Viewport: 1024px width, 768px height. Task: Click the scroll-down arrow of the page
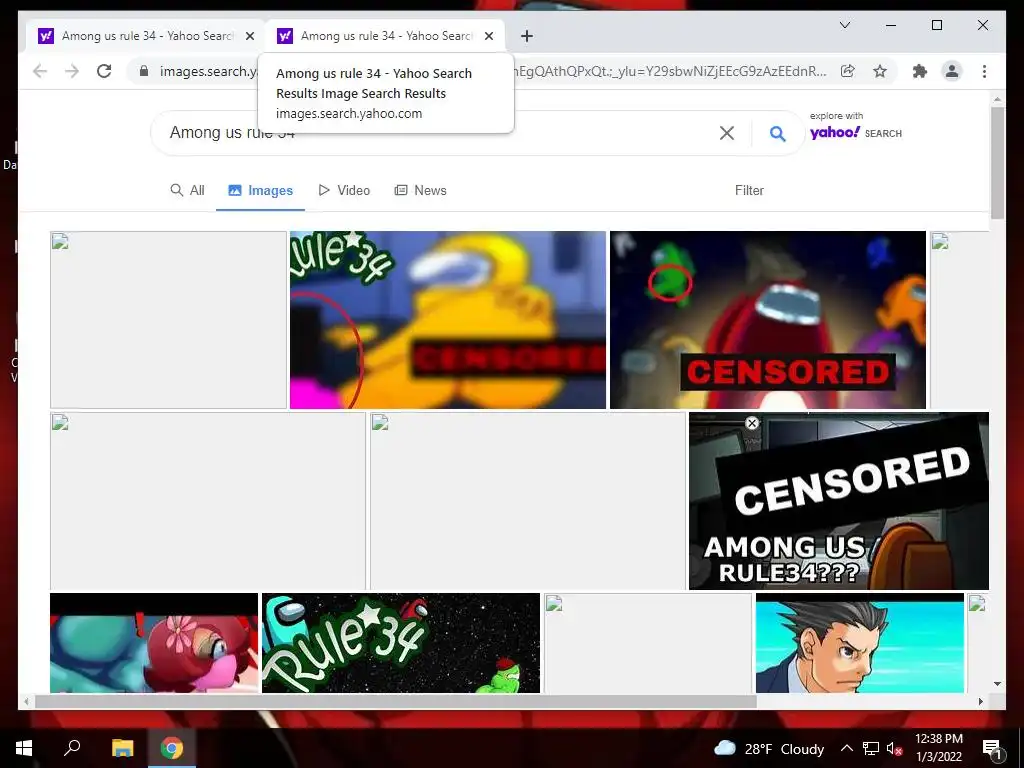point(997,684)
